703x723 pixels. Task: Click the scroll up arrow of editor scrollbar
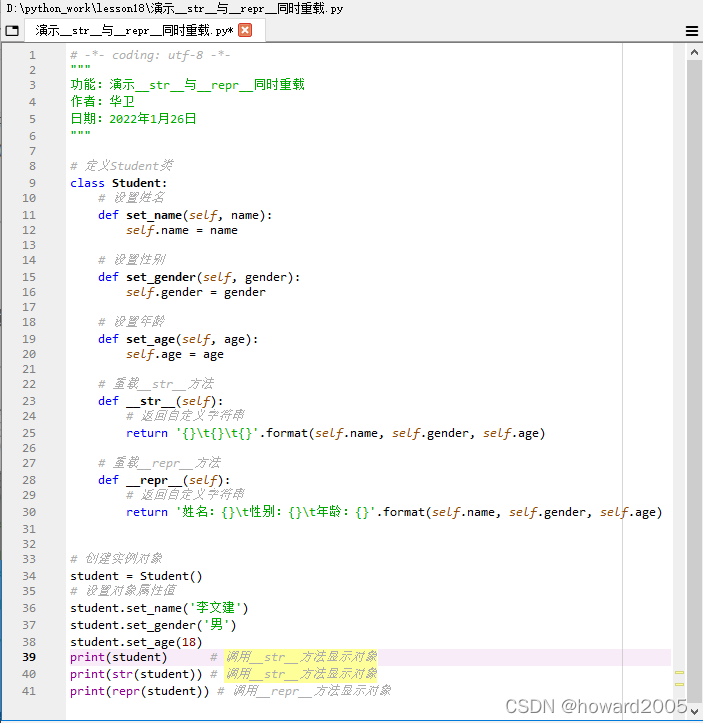(x=694, y=53)
